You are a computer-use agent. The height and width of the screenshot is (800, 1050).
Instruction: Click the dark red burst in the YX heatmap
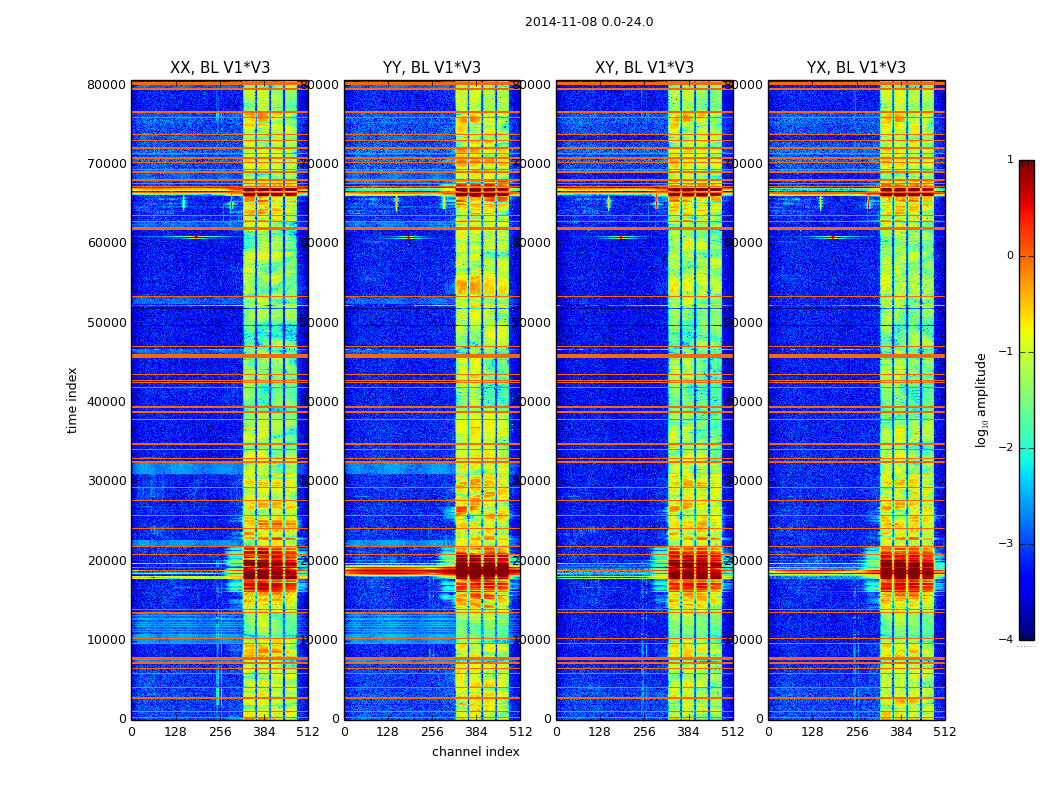(907, 564)
